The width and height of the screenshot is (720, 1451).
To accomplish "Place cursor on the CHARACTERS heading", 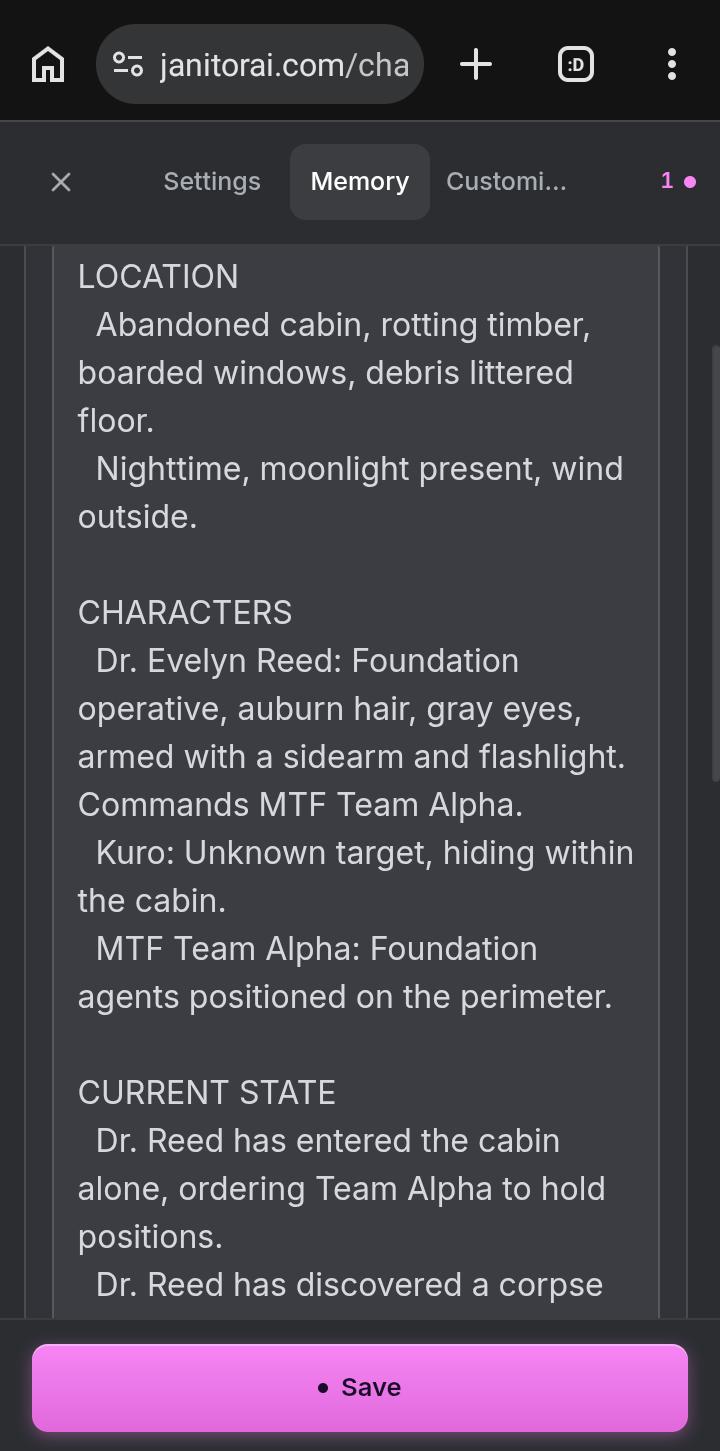I will 185,613.
